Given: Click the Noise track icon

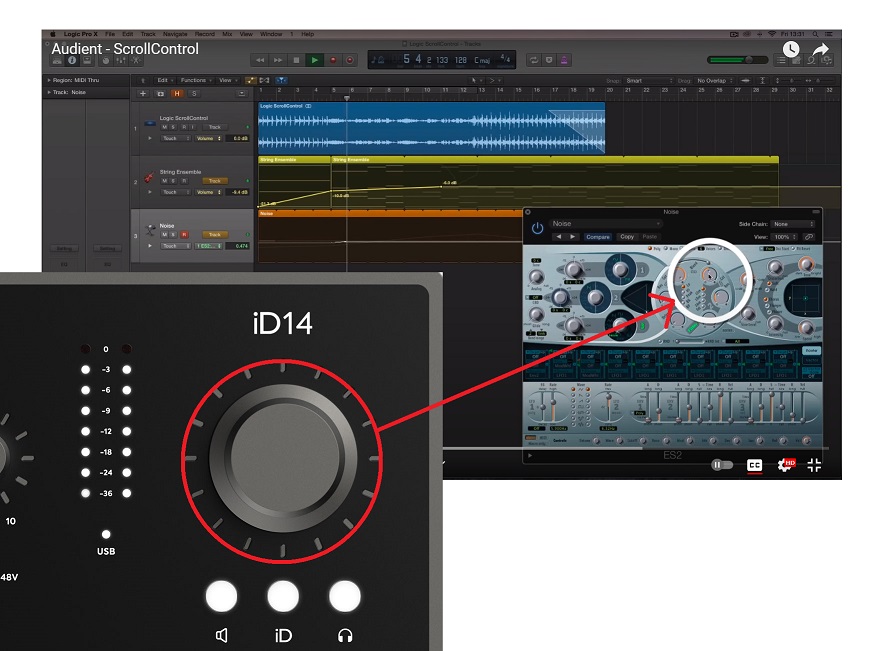Looking at the screenshot, I should tap(150, 230).
